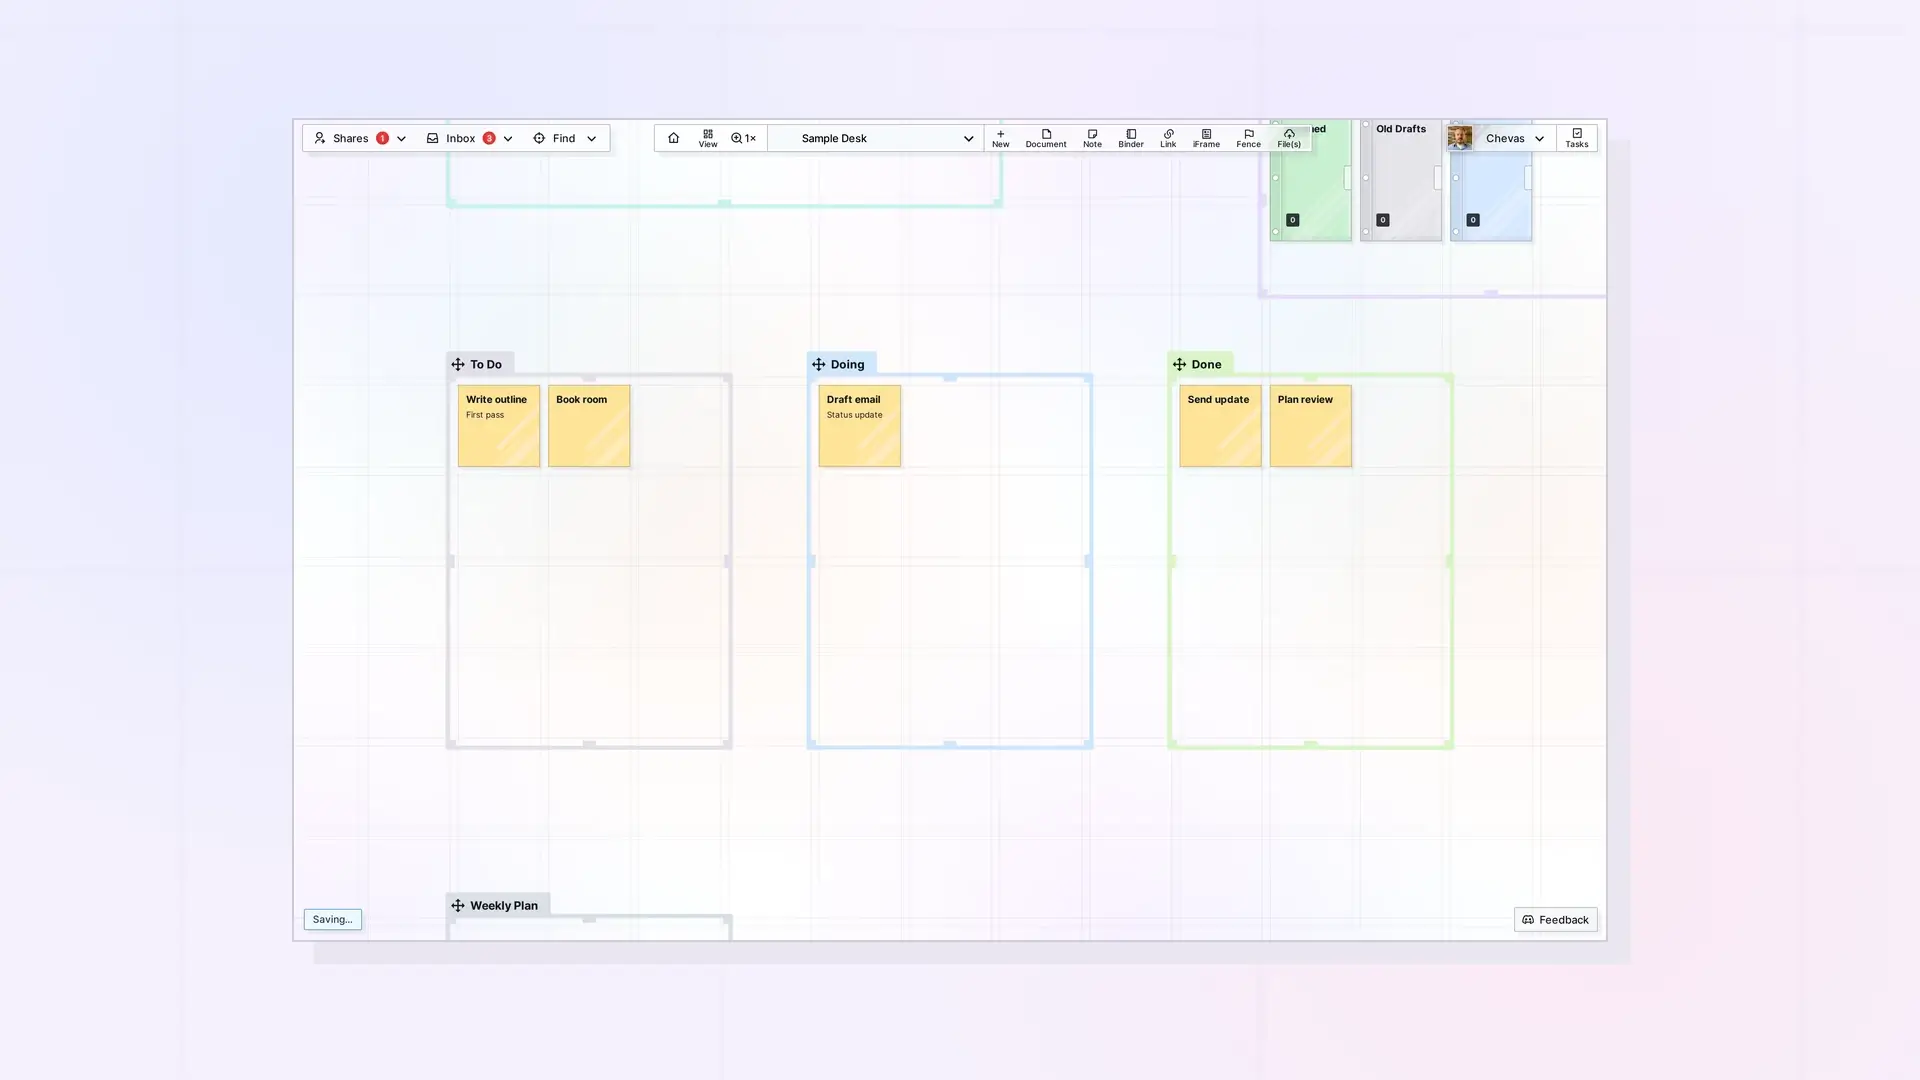Click the Done fence move handle
1920x1080 pixels.
tap(1179, 364)
